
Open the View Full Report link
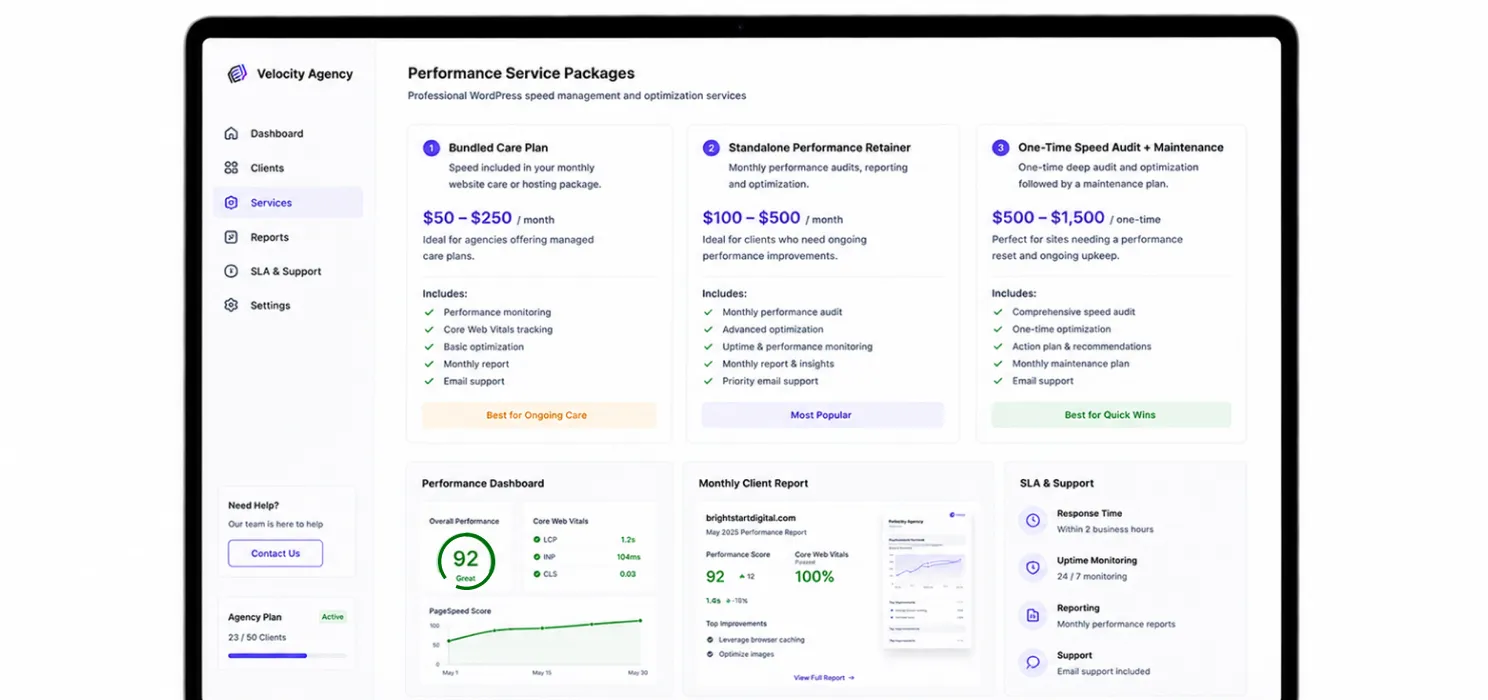pyautogui.click(x=824, y=678)
